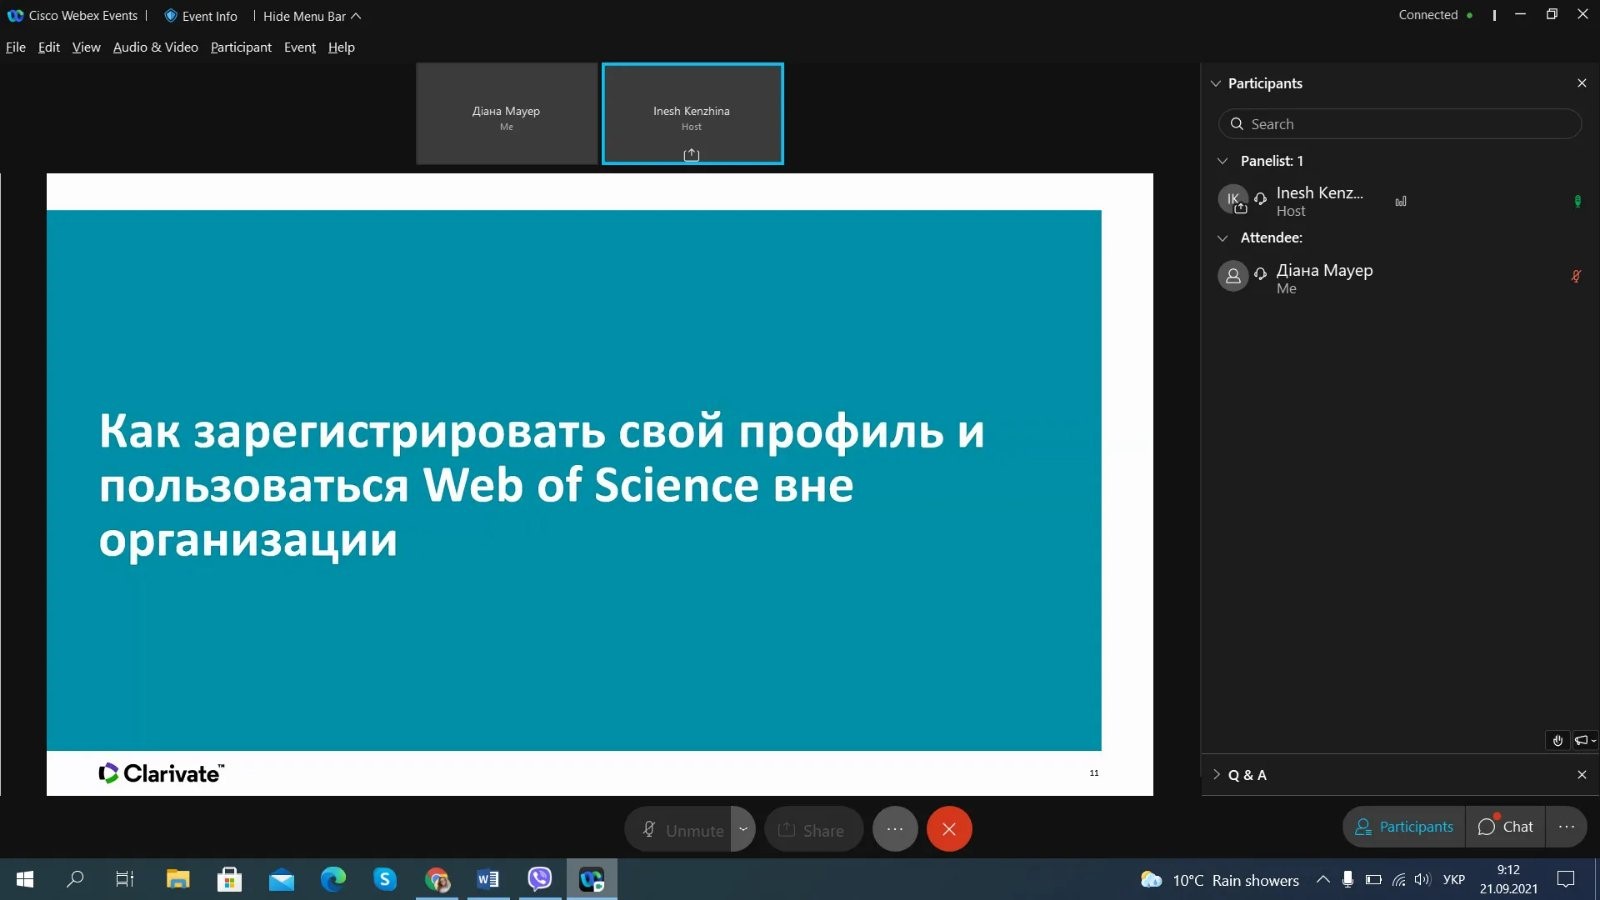Open the Help menu
This screenshot has height=900, width=1600.
[x=341, y=47]
